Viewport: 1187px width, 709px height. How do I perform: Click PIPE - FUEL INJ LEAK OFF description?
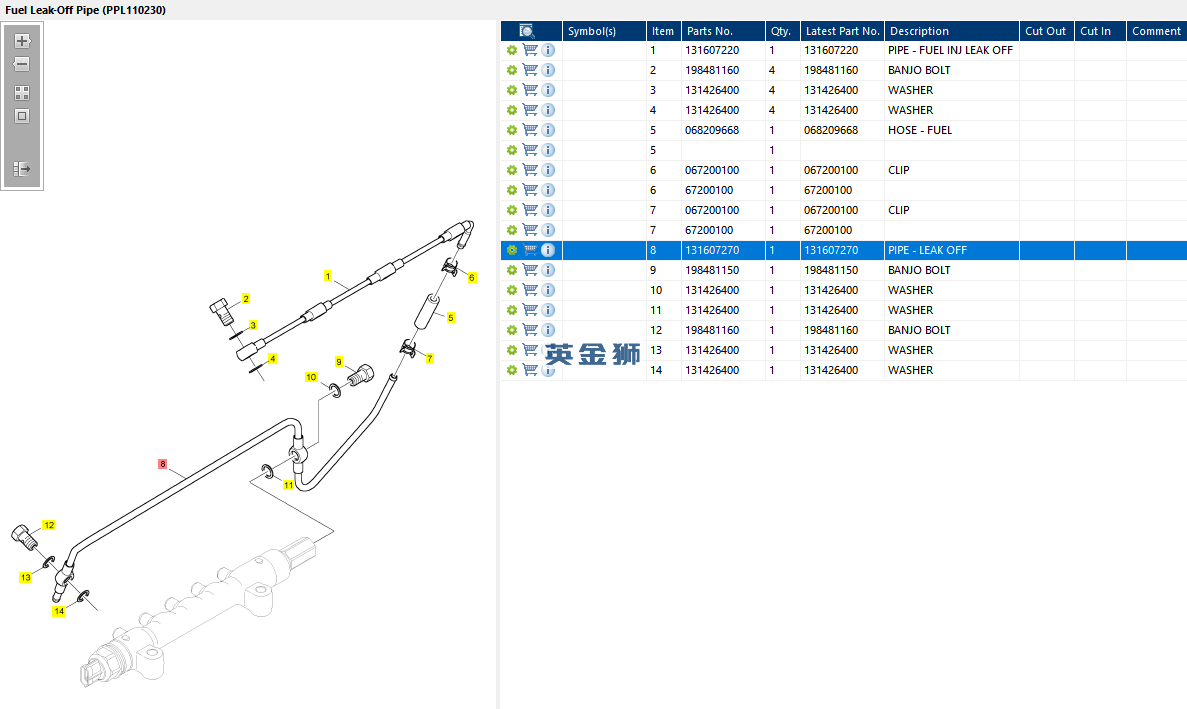(x=950, y=50)
